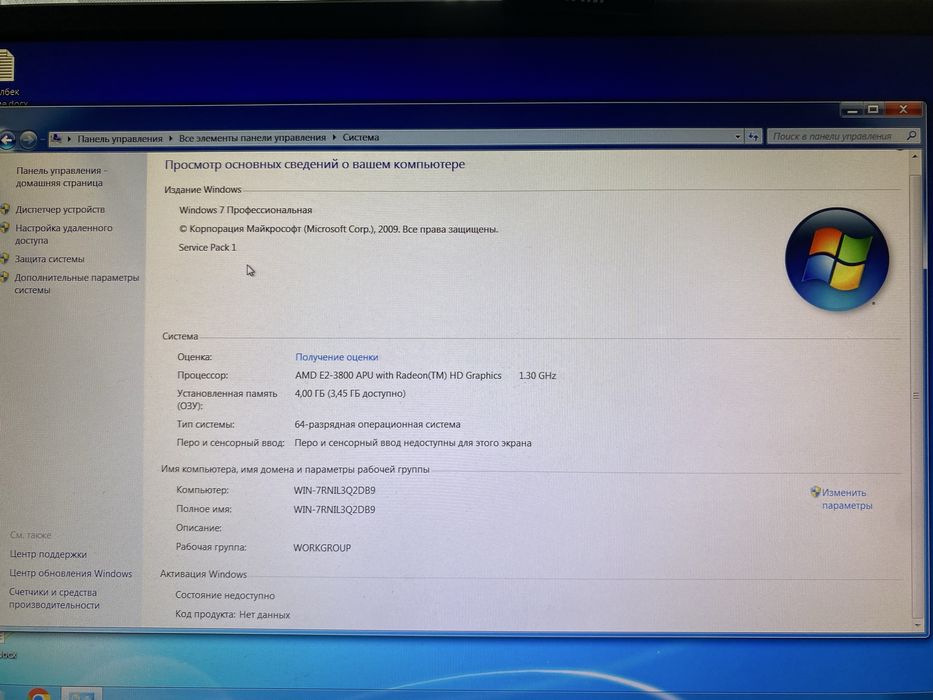The height and width of the screenshot is (700, 933).
Task: Click Service Pack 1 text
Action: pos(207,247)
